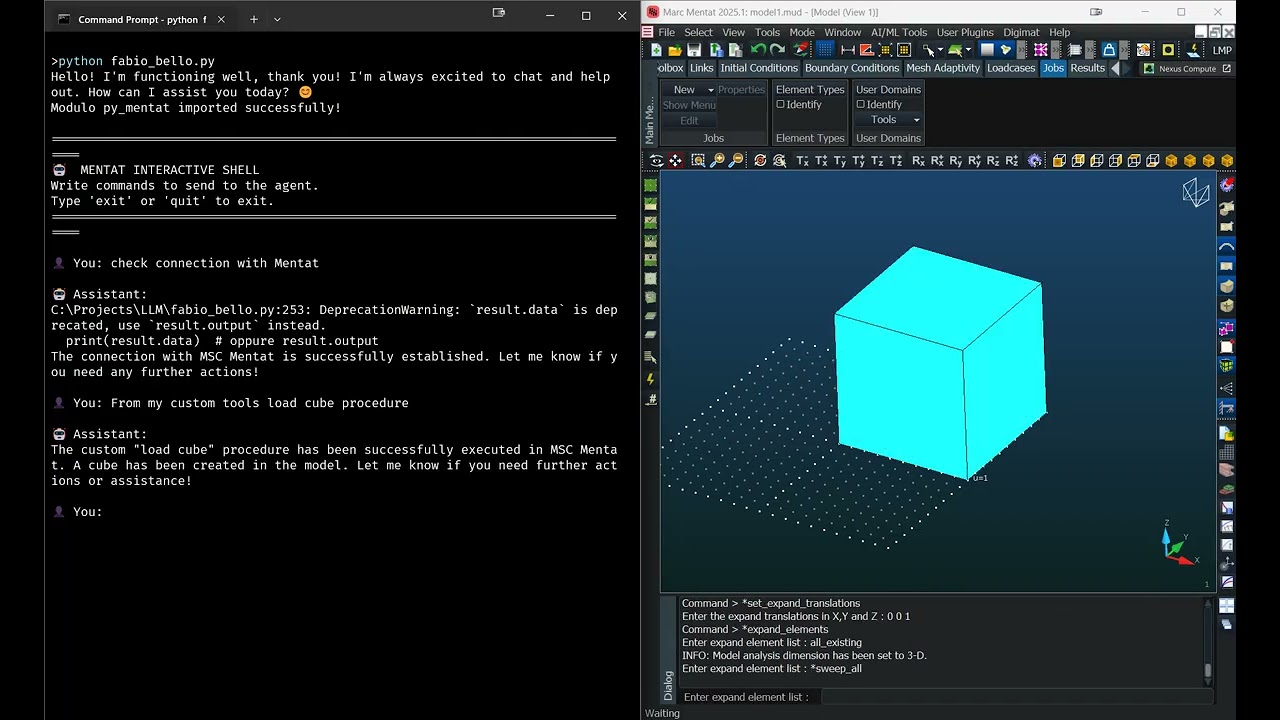1280x720 pixels.
Task: Click the cyan cube in the model view
Action: (940, 362)
